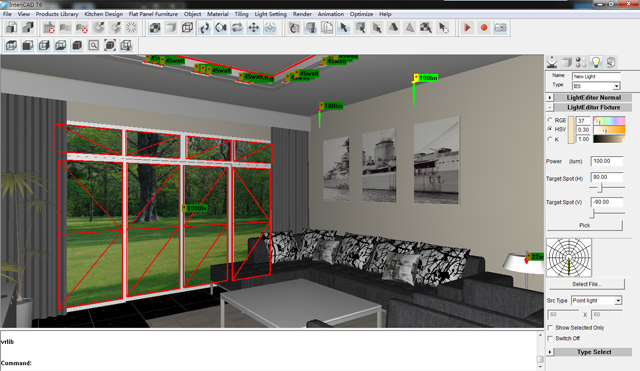The width and height of the screenshot is (640, 371).
Task: Select the arrow pointer selection tool
Action: 344,28
